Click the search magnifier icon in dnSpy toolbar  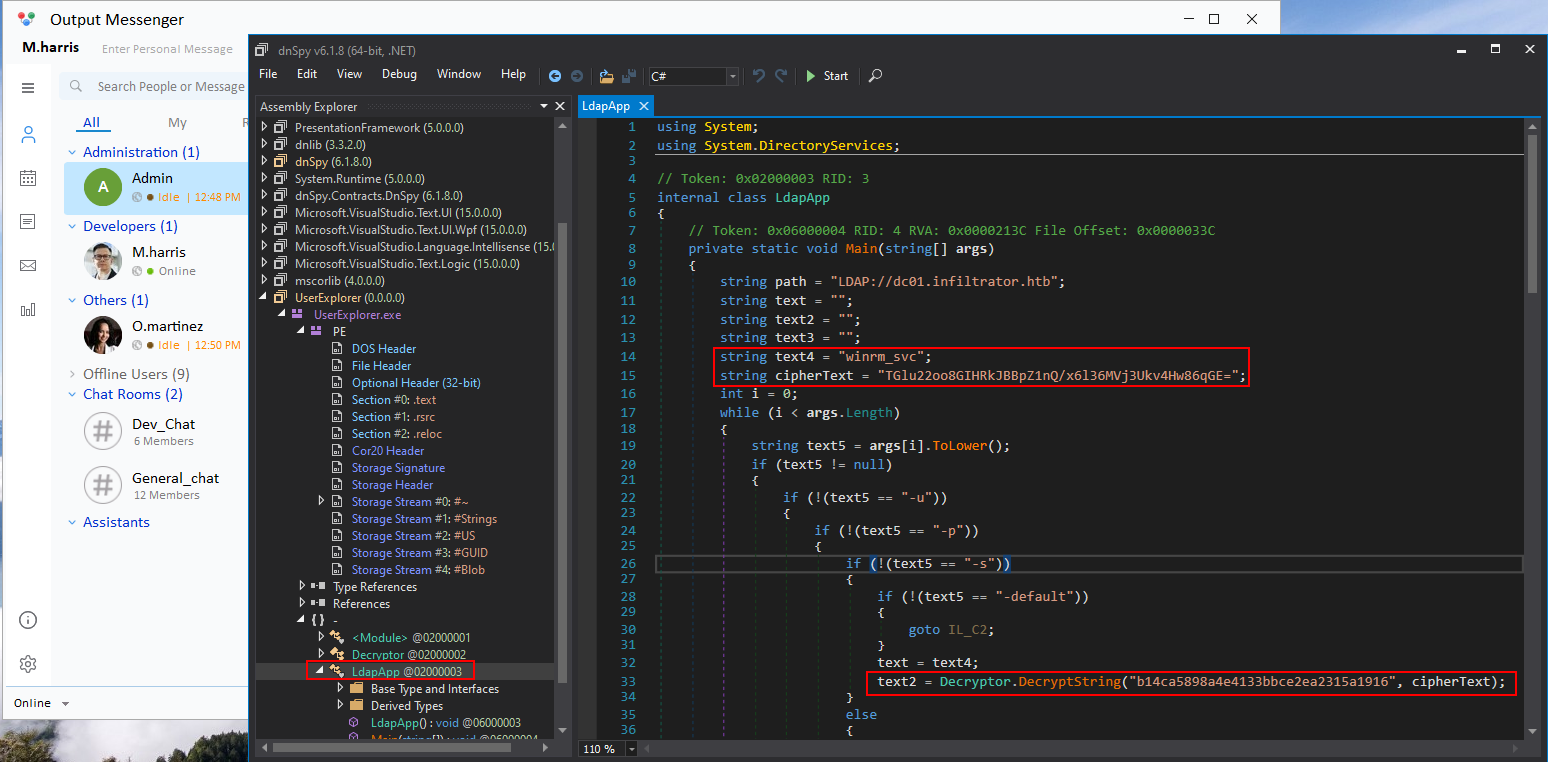pos(875,76)
